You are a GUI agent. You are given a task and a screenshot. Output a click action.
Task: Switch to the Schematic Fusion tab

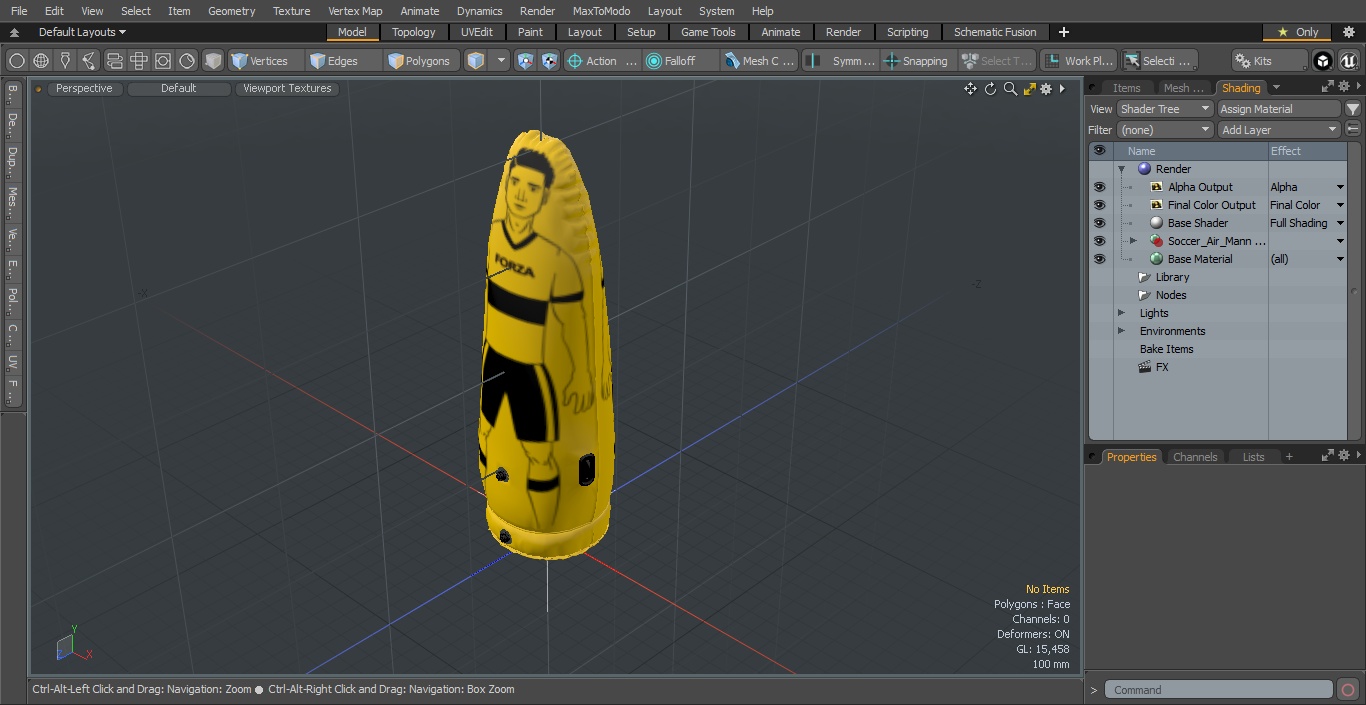995,32
